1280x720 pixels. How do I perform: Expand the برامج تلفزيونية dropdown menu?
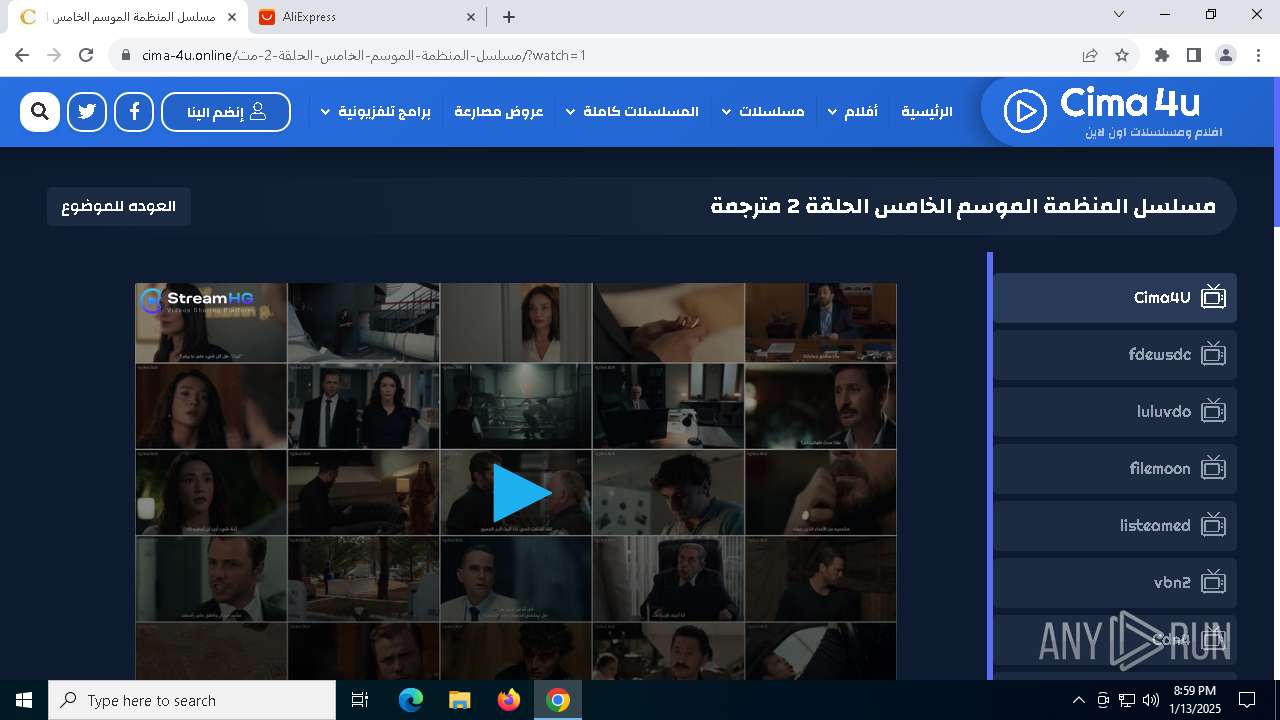[x=375, y=112]
